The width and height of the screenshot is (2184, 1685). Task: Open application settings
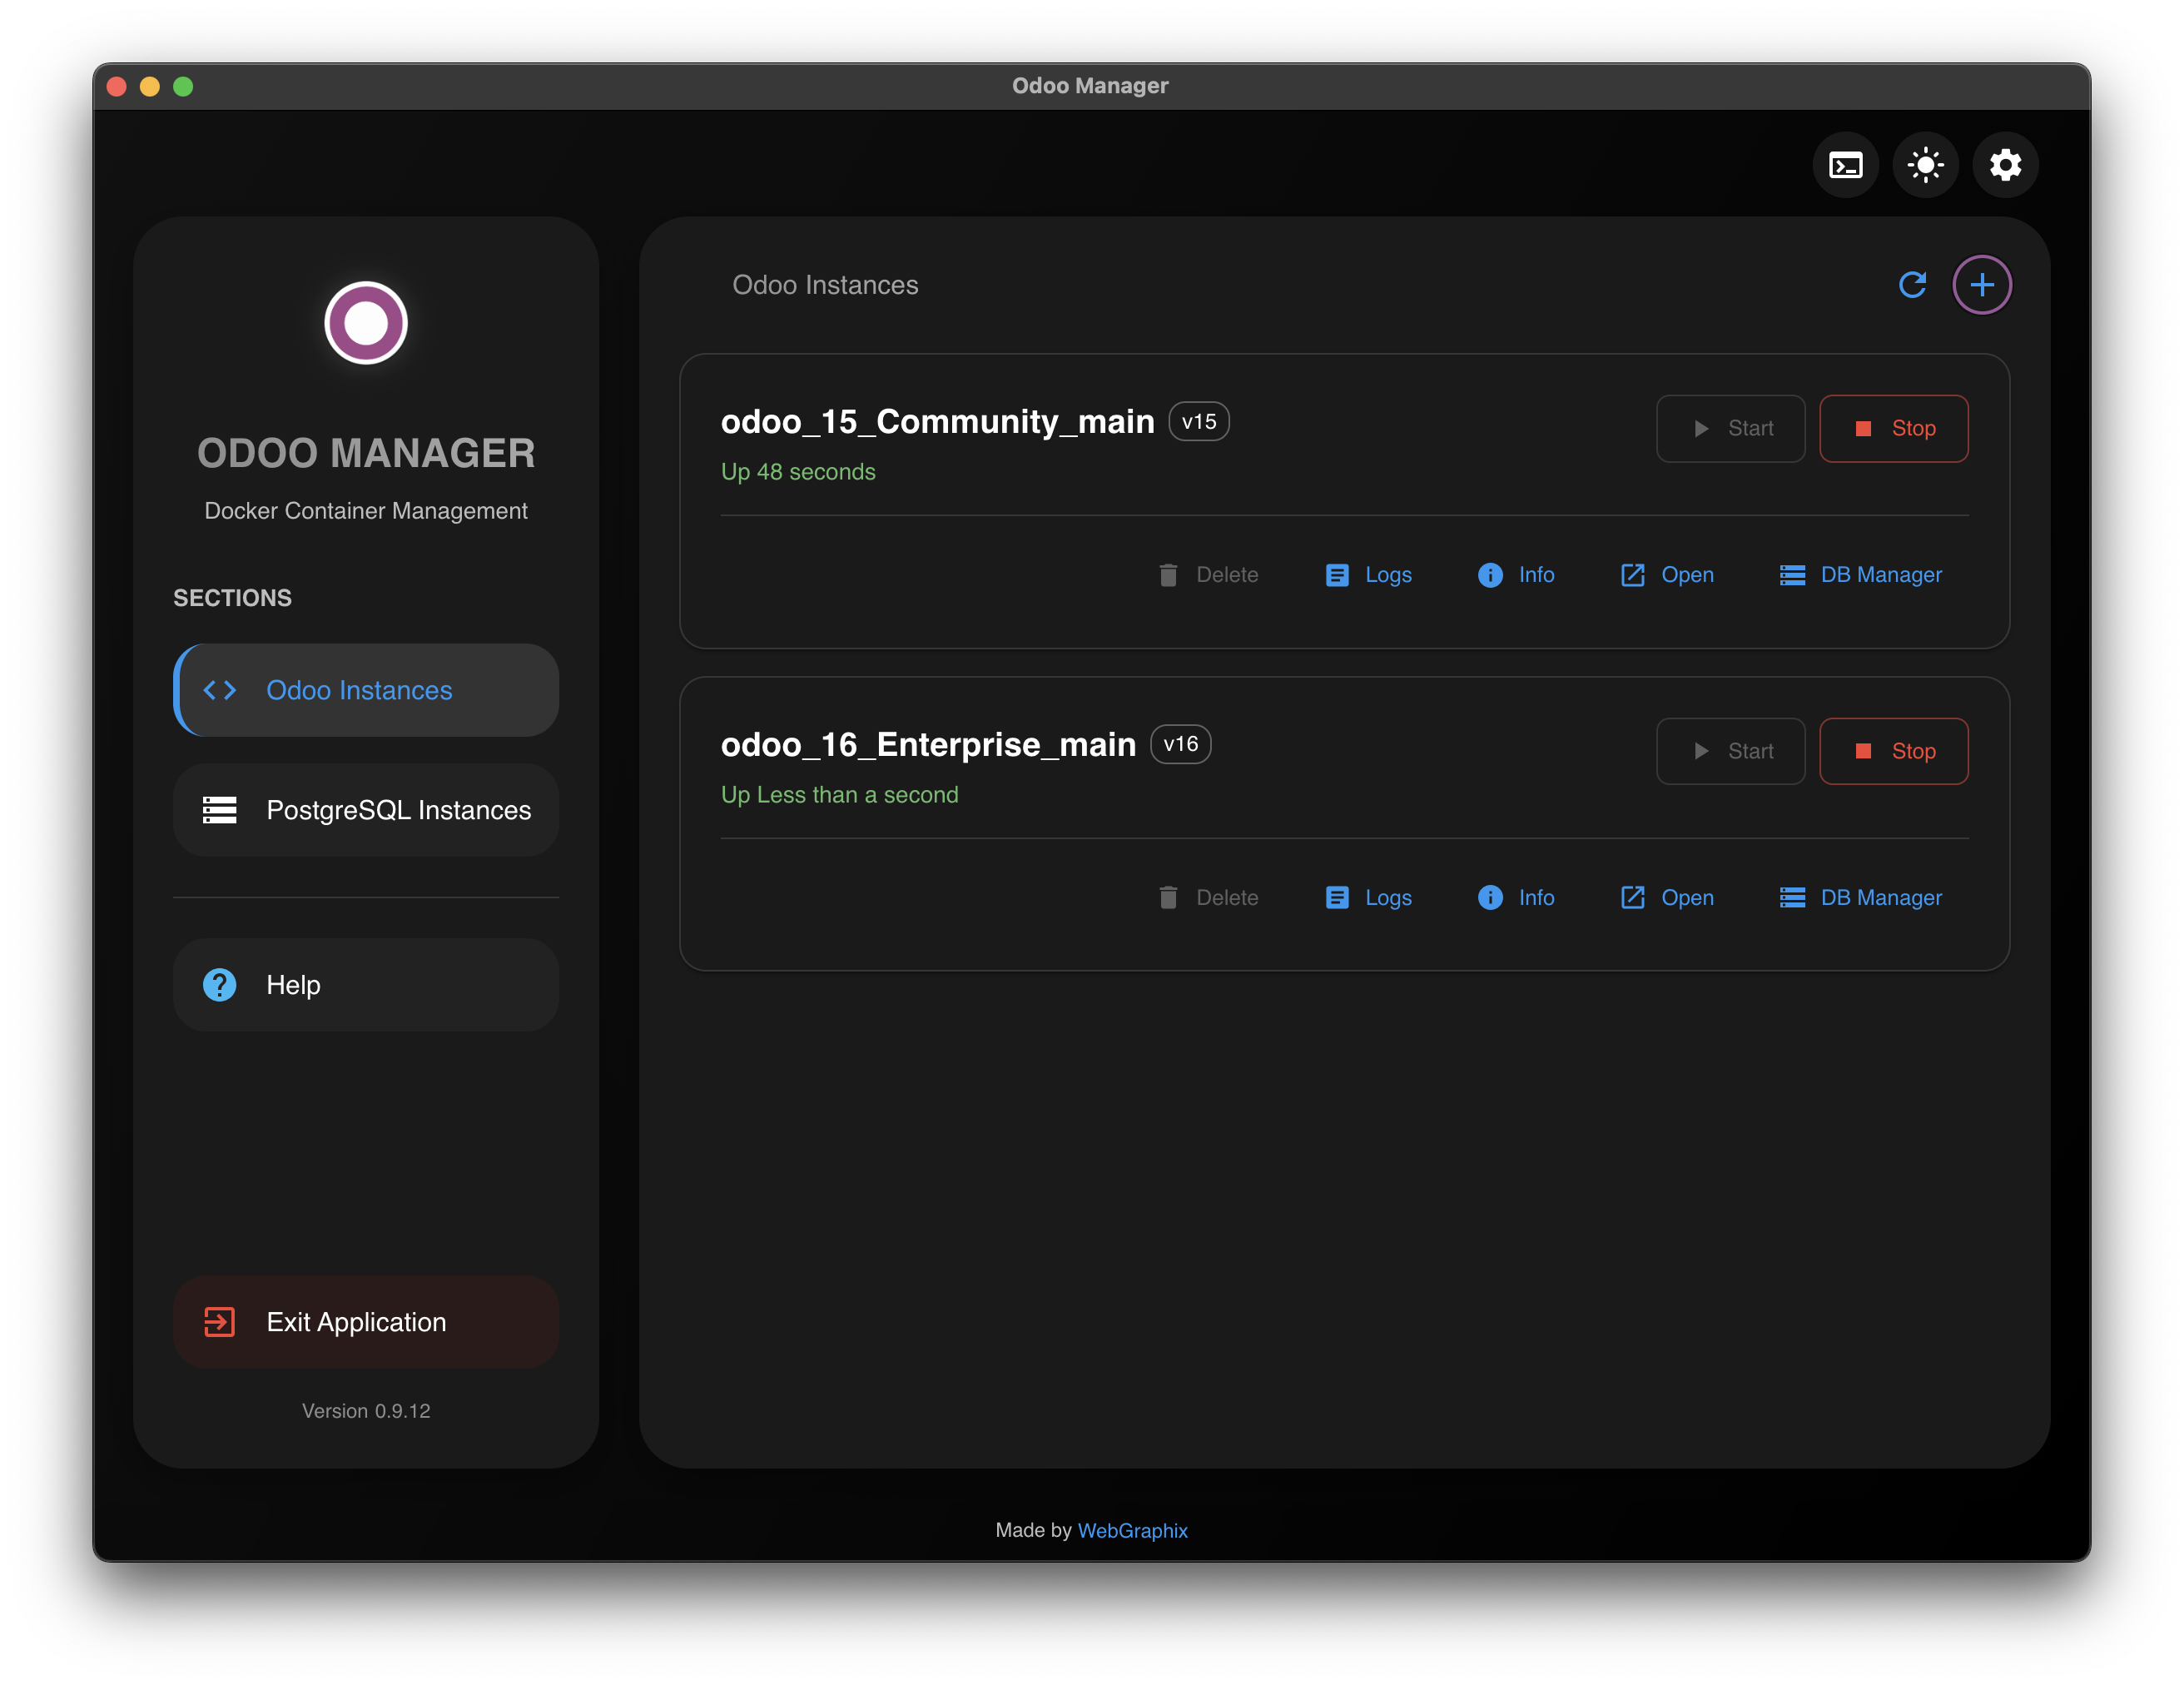2004,165
